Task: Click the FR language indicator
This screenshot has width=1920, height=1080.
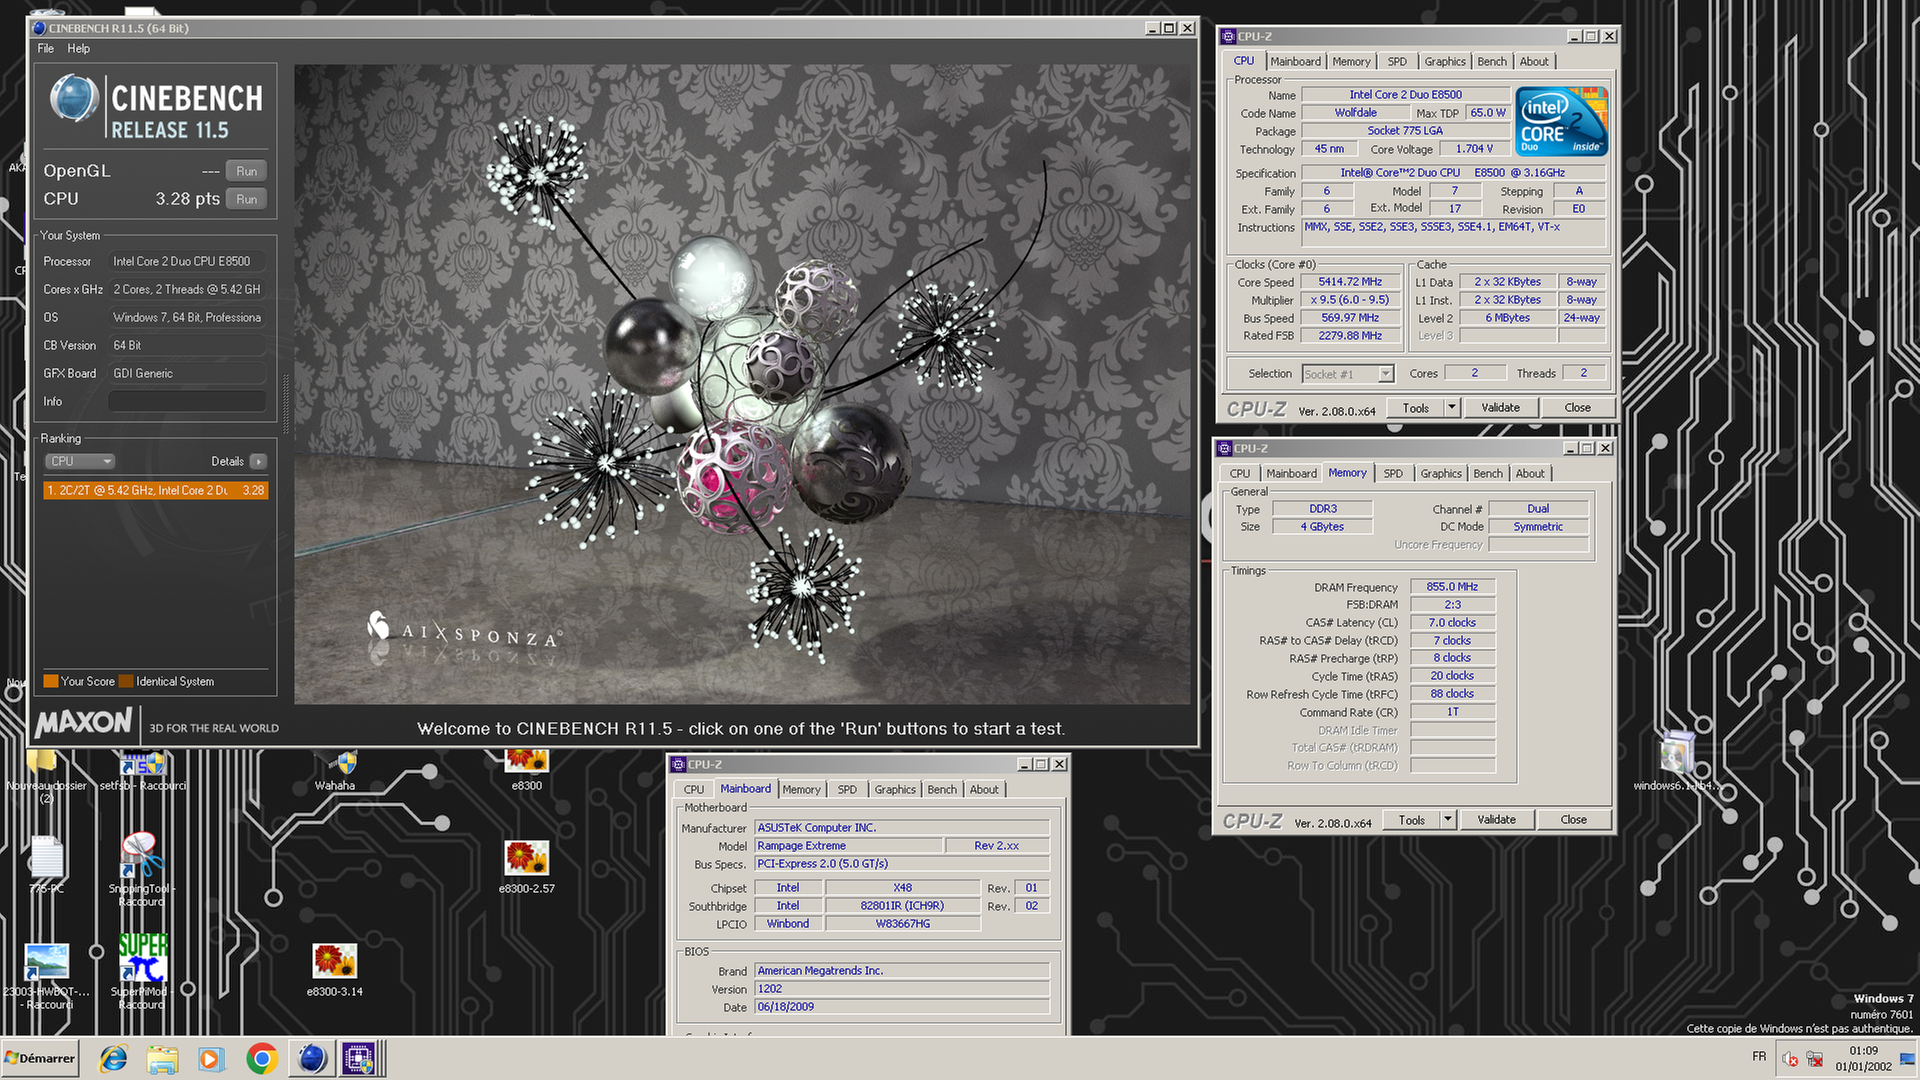Action: tap(1759, 1057)
